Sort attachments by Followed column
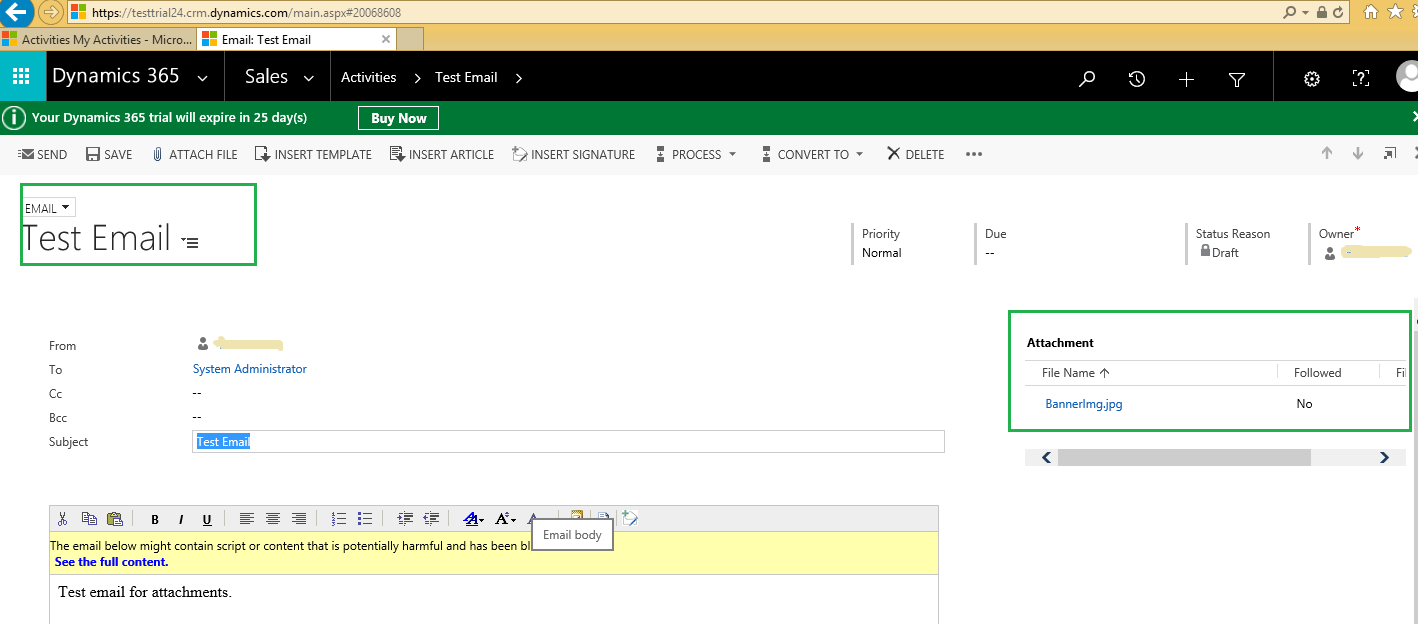This screenshot has width=1418, height=624. pyautogui.click(x=1317, y=373)
